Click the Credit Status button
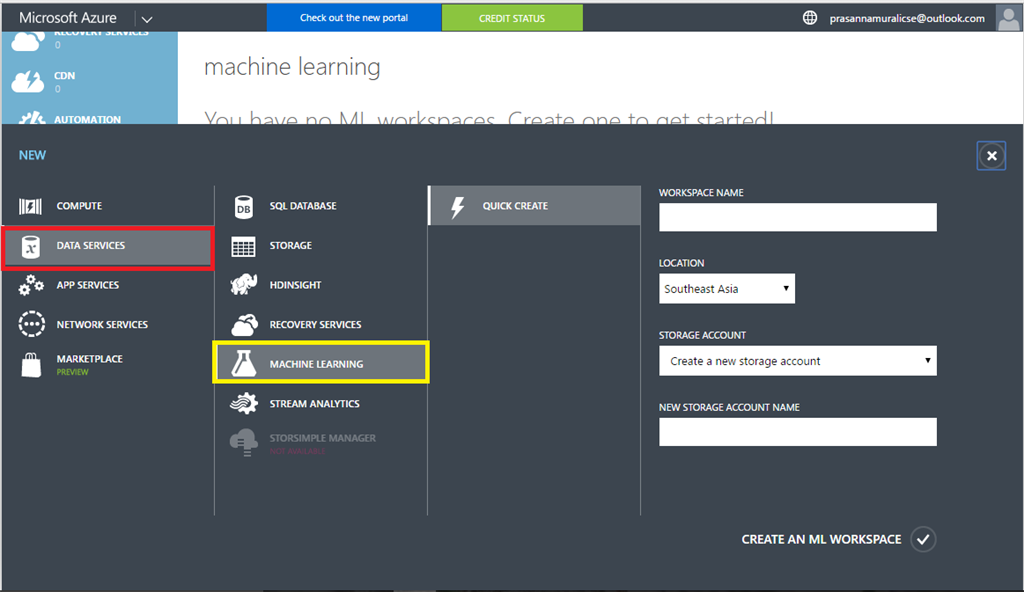The width and height of the screenshot is (1024, 592). tap(512, 18)
